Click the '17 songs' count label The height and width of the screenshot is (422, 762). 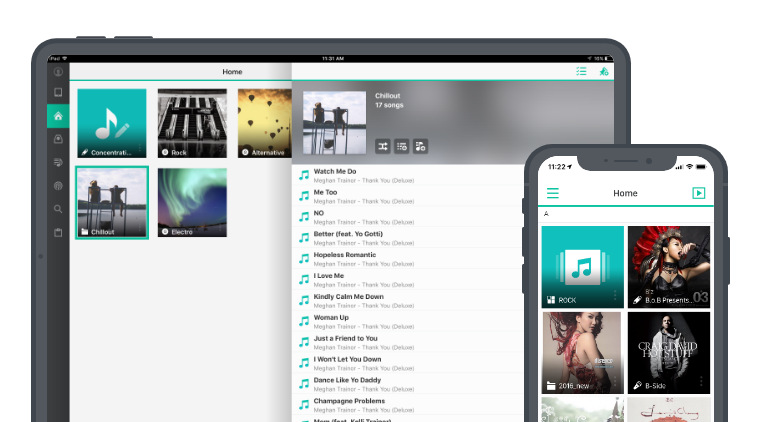[x=389, y=105]
